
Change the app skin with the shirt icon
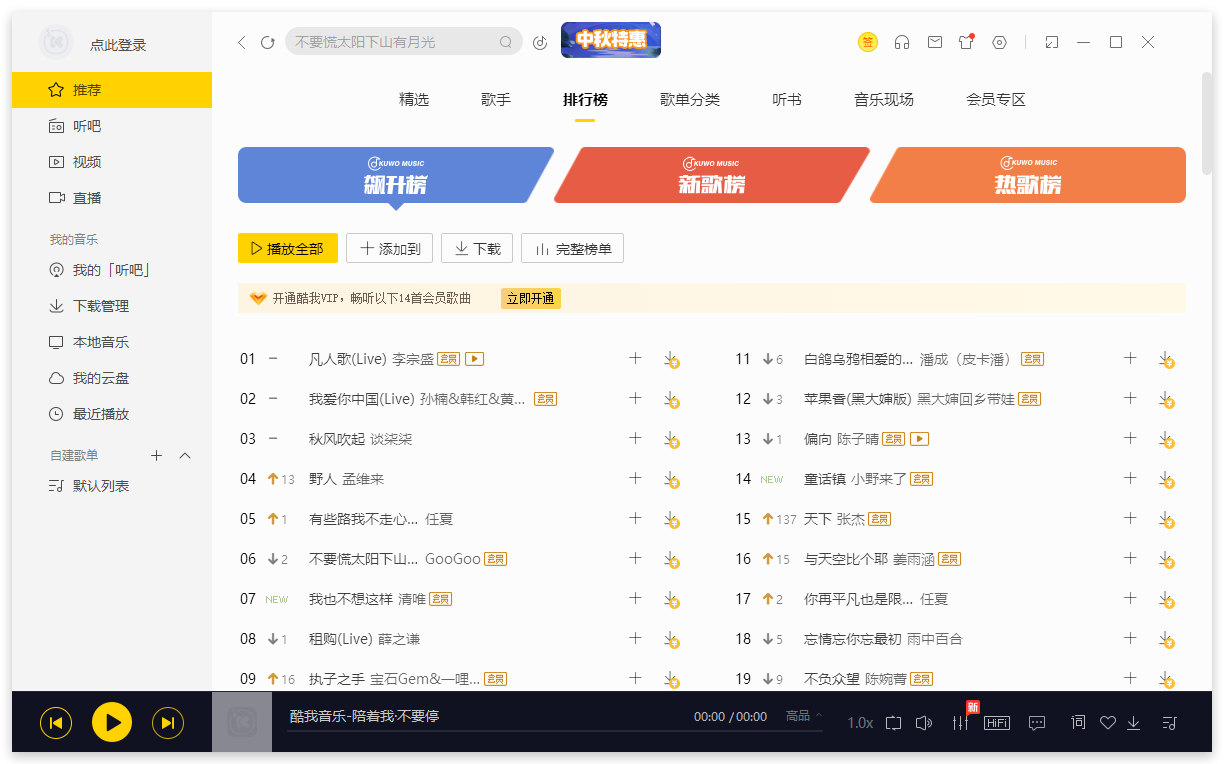966,42
